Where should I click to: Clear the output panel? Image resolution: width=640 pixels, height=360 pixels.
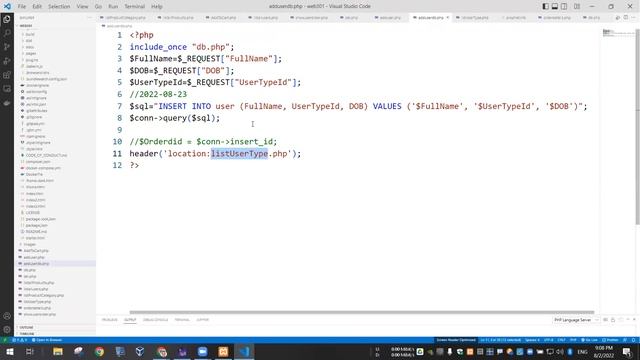pos(605,320)
